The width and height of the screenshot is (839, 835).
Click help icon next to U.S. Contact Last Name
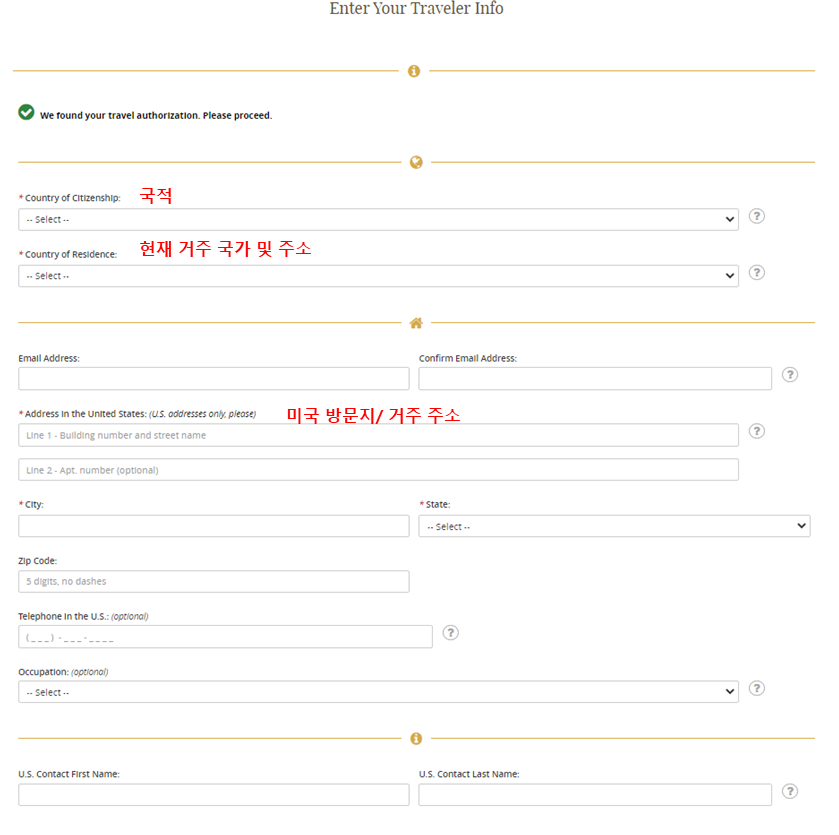tap(790, 791)
